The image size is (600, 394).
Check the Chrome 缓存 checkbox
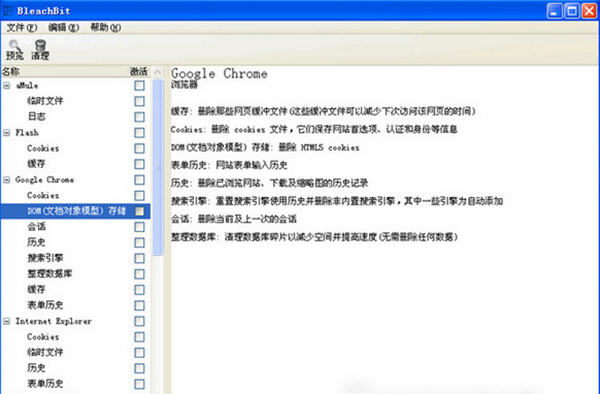click(139, 290)
